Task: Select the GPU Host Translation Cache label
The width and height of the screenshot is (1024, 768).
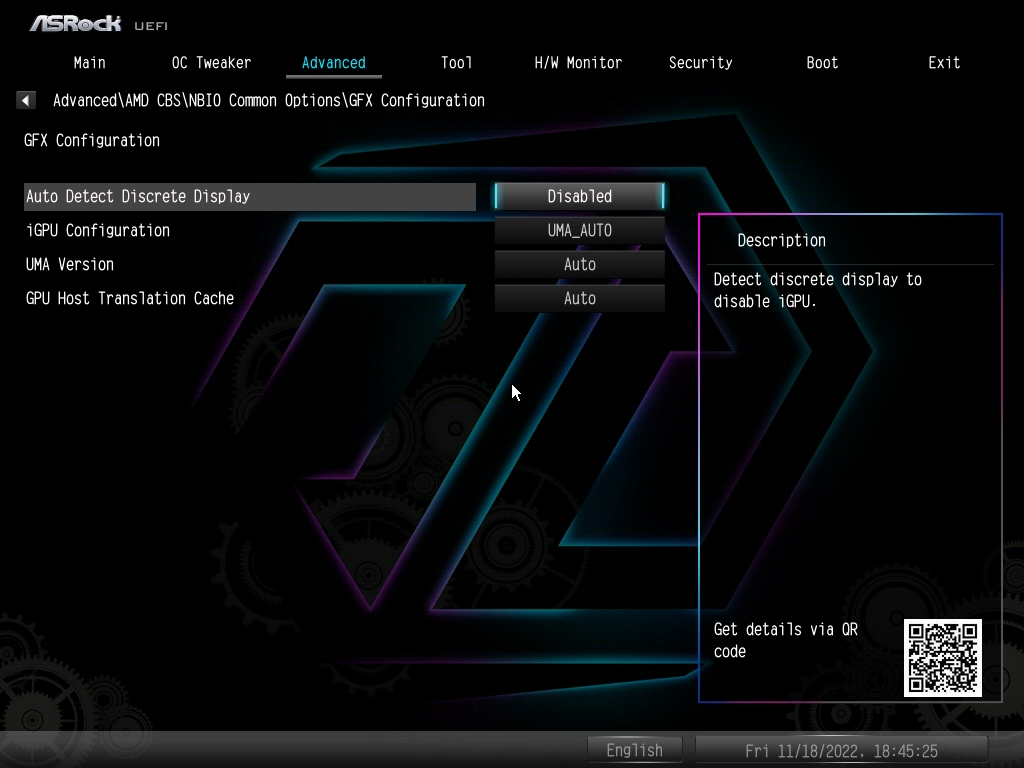Action: (x=130, y=298)
